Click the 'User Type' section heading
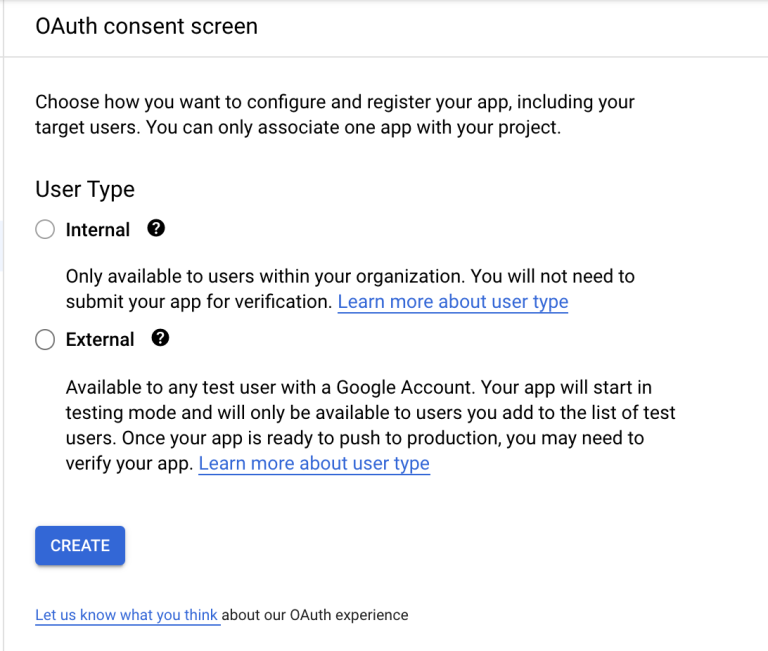The image size is (768, 651). [x=85, y=189]
